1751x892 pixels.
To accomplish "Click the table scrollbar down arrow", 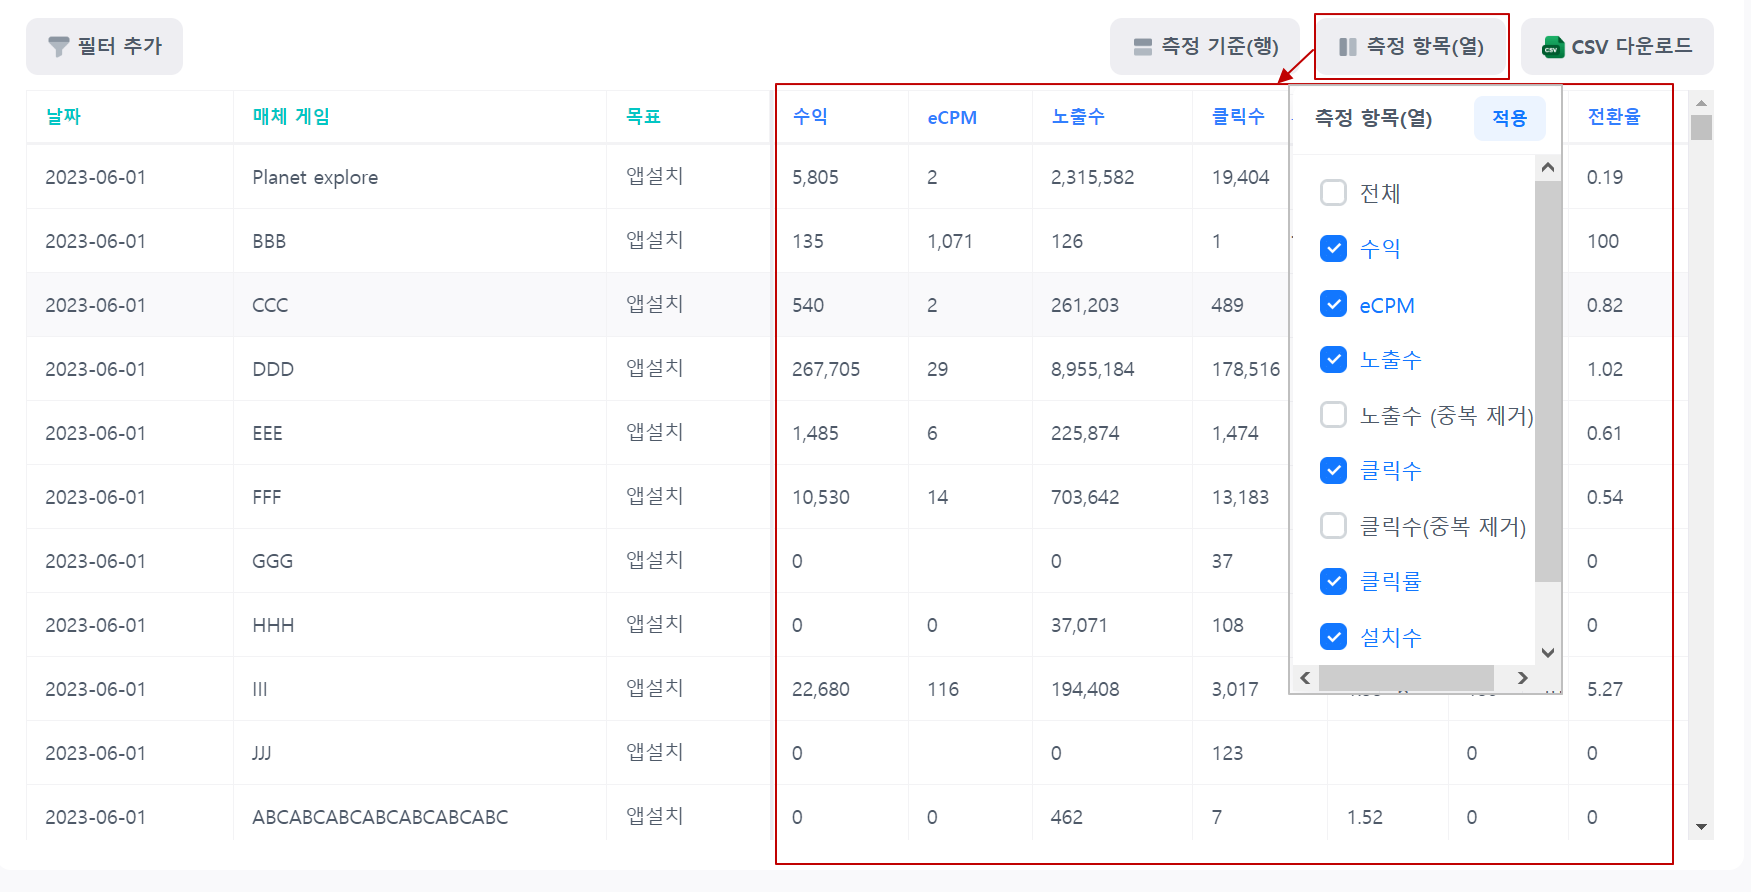I will [1701, 827].
